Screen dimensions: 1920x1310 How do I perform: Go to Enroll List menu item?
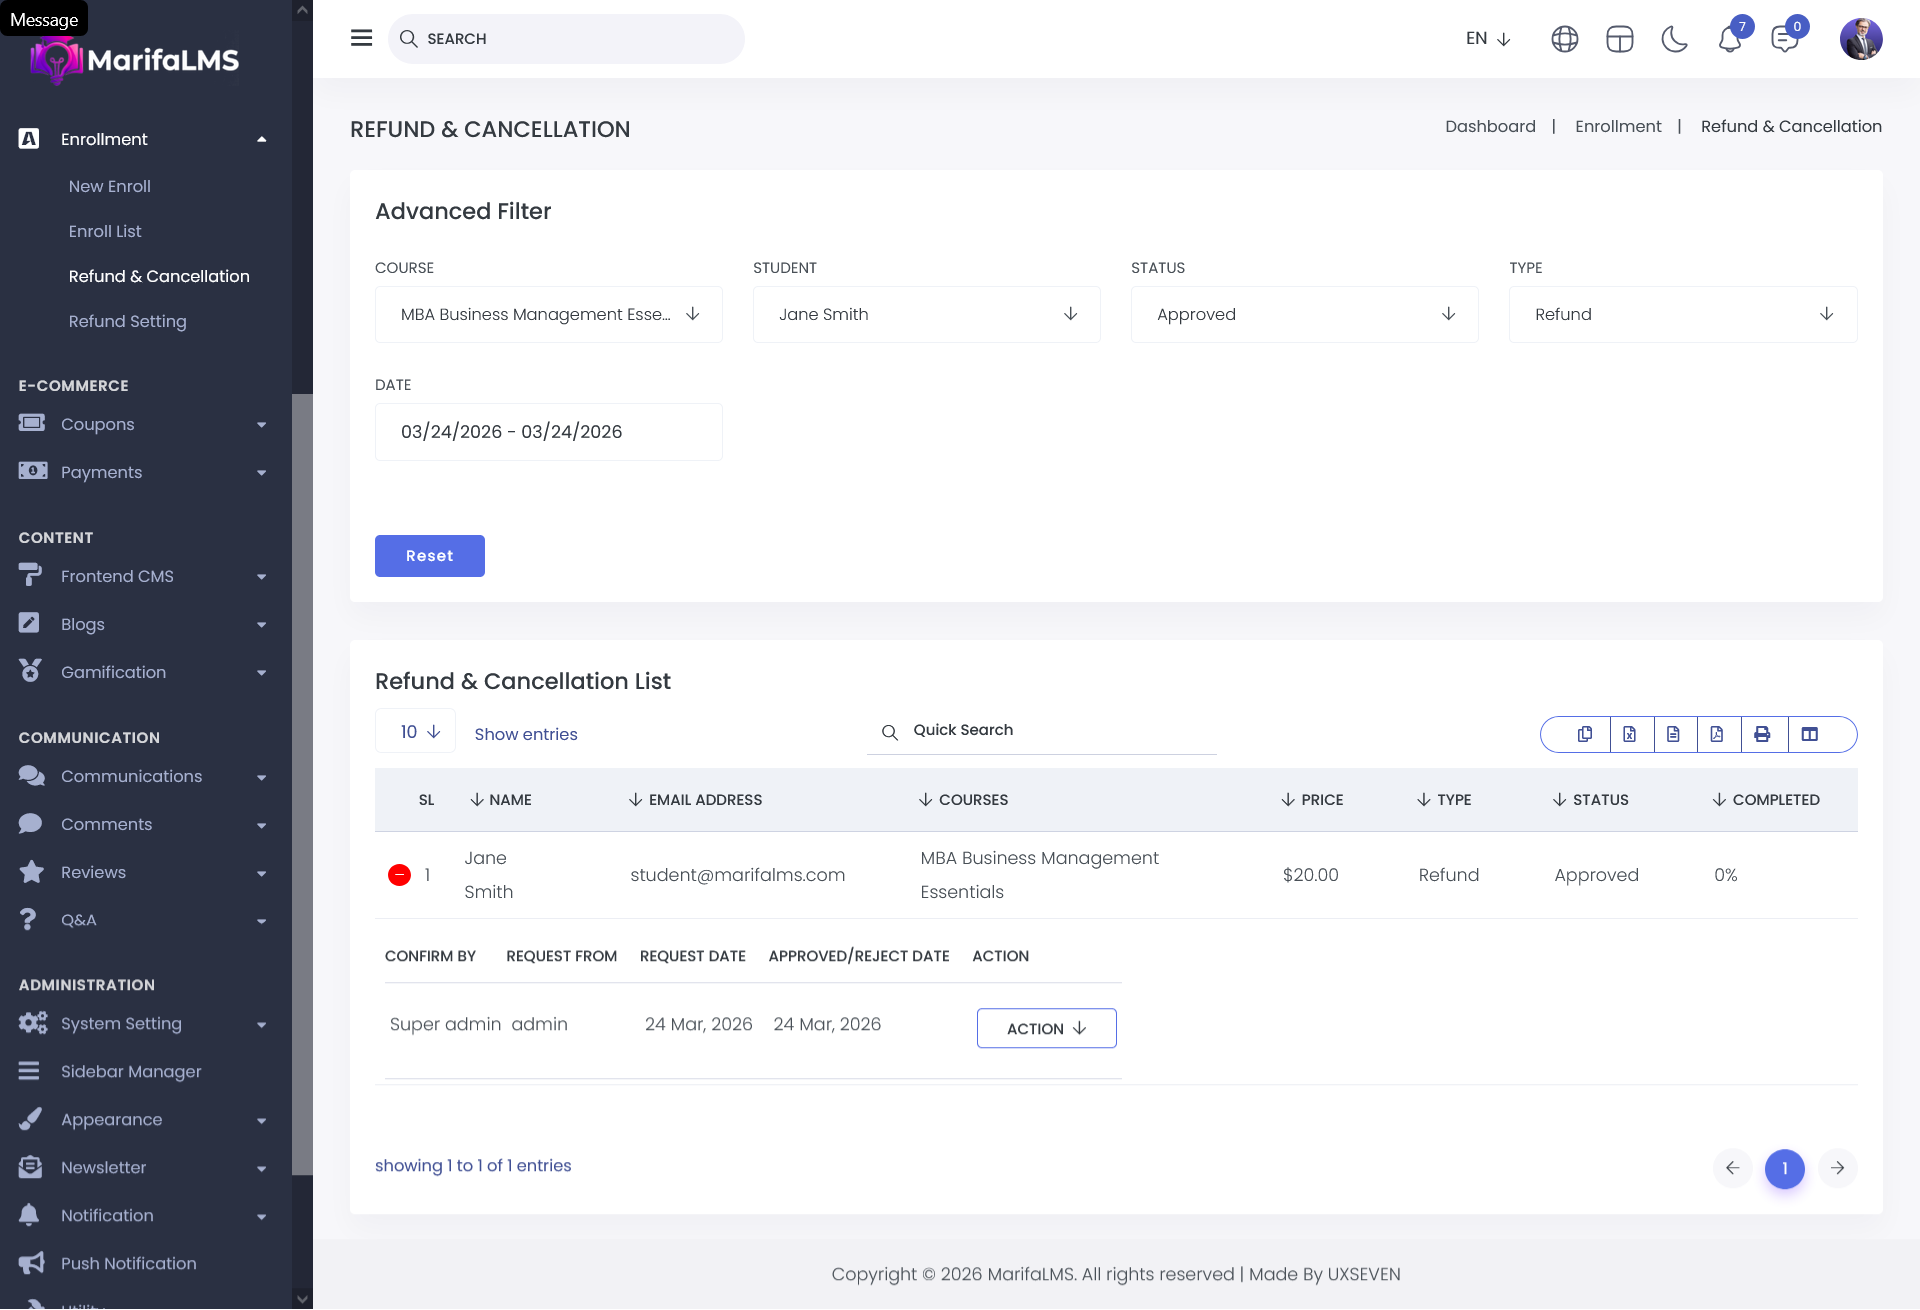(105, 231)
